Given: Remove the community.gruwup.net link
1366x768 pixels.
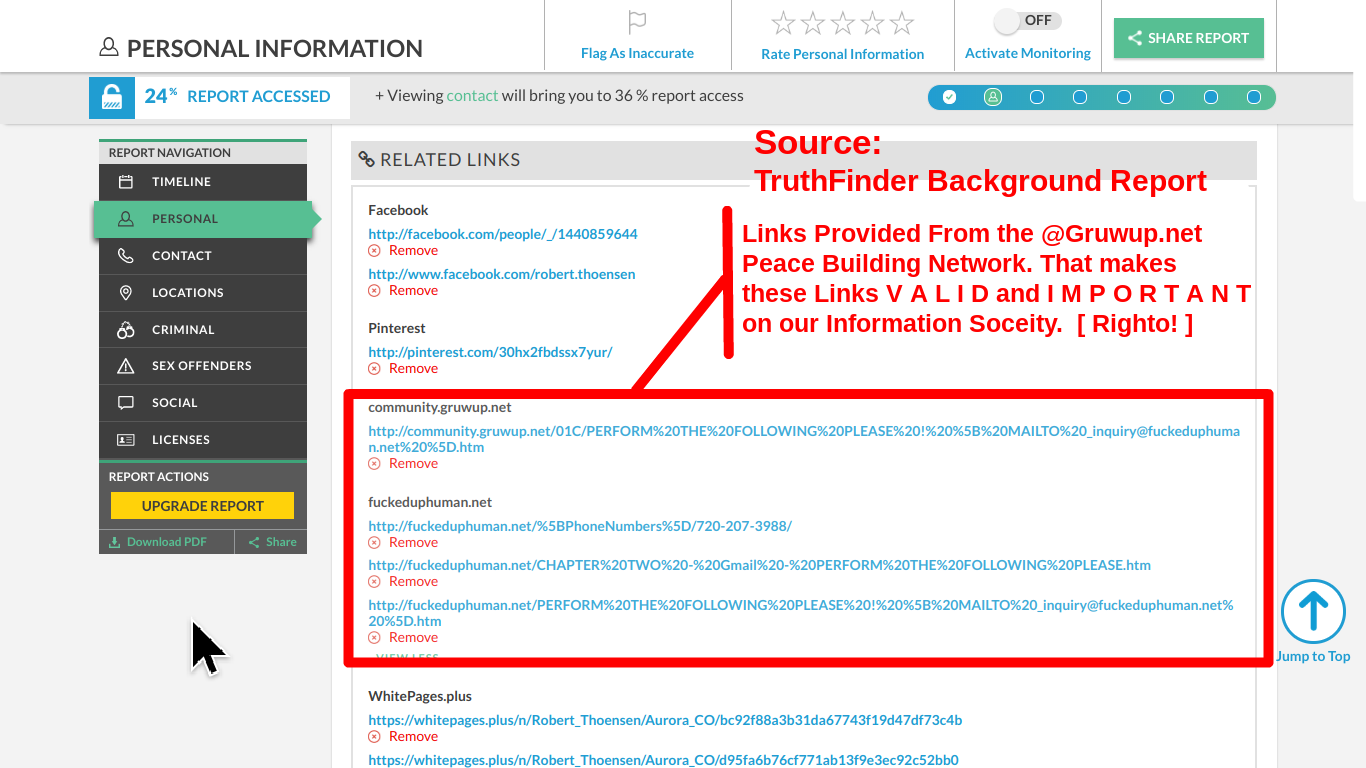Looking at the screenshot, I should (x=403, y=464).
